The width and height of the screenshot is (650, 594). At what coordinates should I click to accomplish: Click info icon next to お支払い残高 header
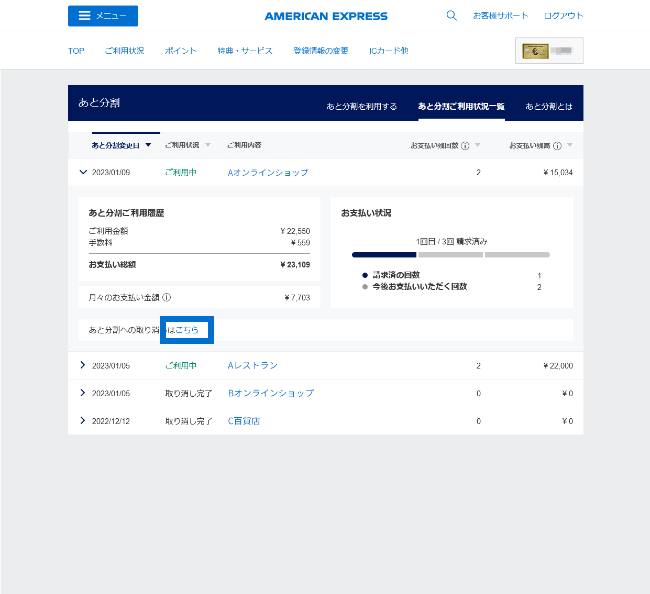tap(557, 145)
